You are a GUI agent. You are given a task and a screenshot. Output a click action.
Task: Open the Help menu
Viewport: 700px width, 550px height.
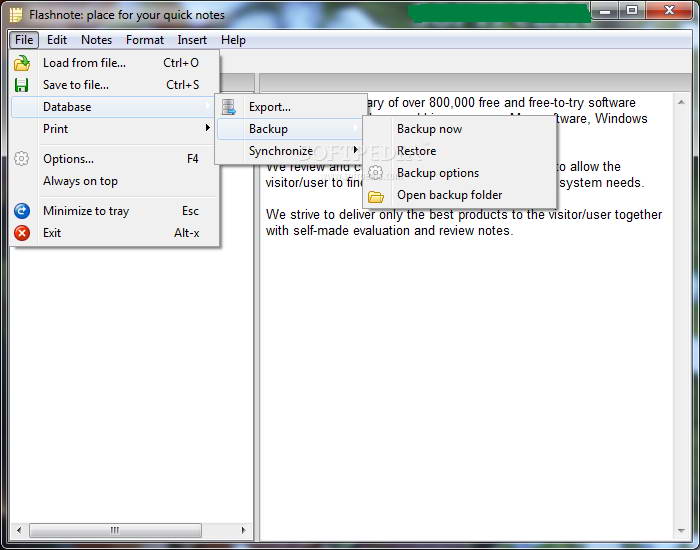click(x=233, y=40)
